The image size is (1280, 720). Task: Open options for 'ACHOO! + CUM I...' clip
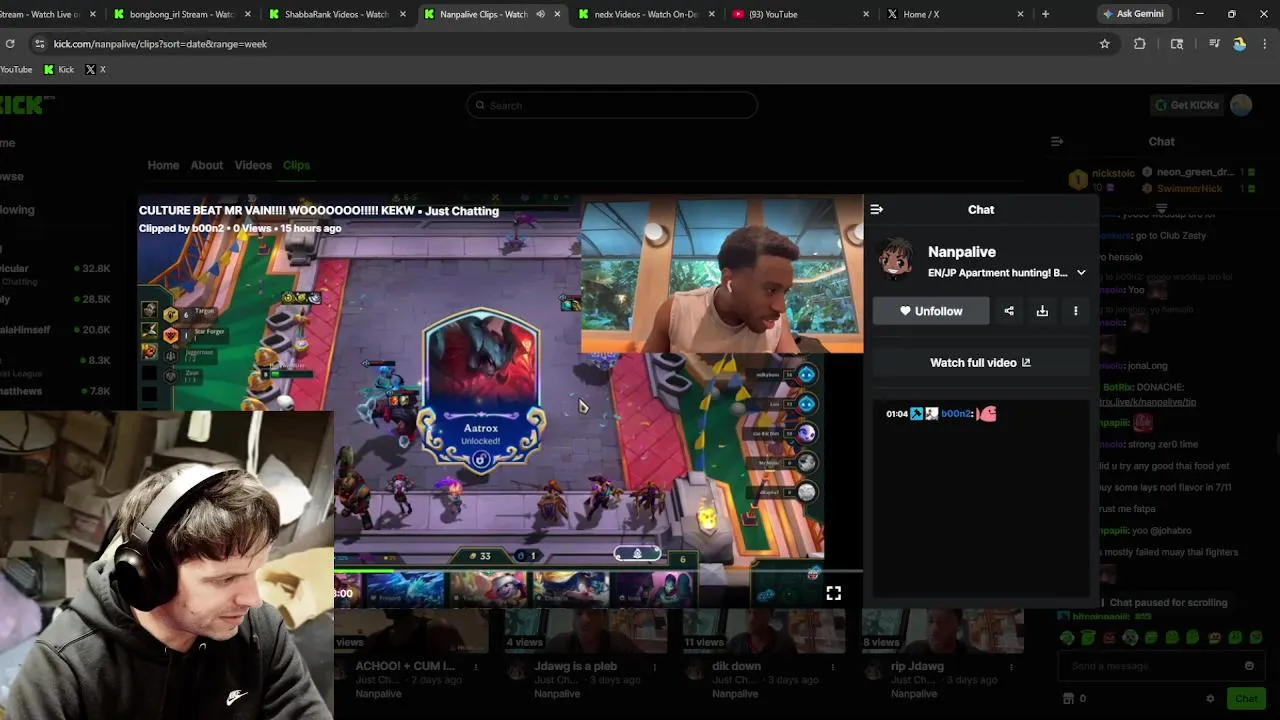click(476, 667)
